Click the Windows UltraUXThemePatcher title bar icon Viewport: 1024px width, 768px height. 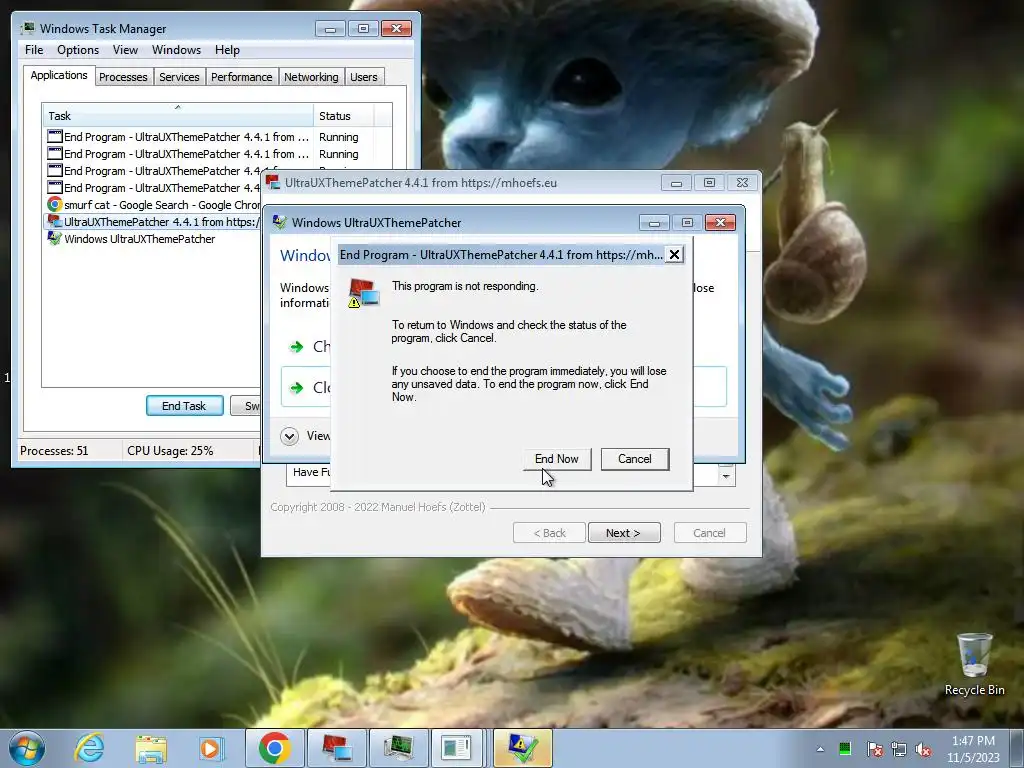pyautogui.click(x=280, y=222)
